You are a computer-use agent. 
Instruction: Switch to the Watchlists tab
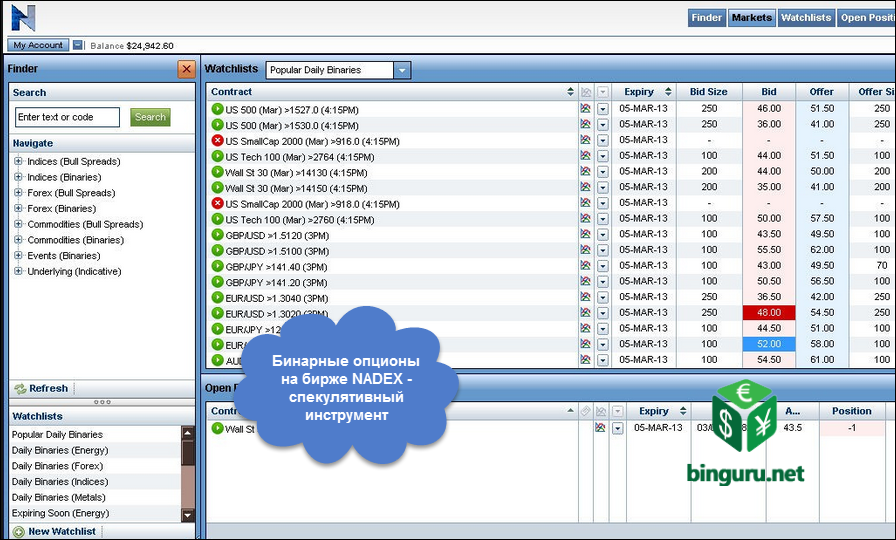coord(806,18)
